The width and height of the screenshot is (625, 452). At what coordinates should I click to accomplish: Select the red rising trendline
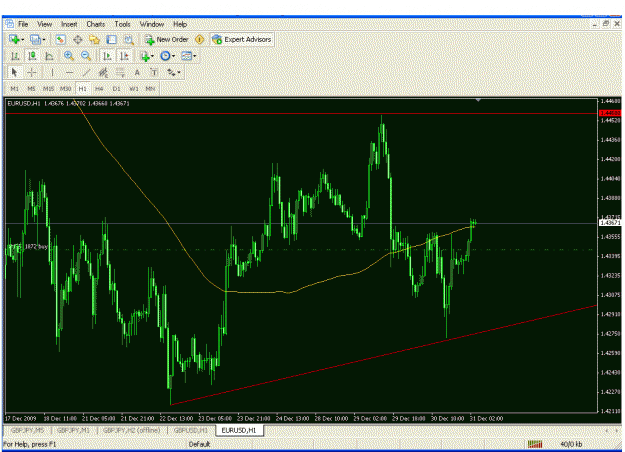tap(383, 355)
